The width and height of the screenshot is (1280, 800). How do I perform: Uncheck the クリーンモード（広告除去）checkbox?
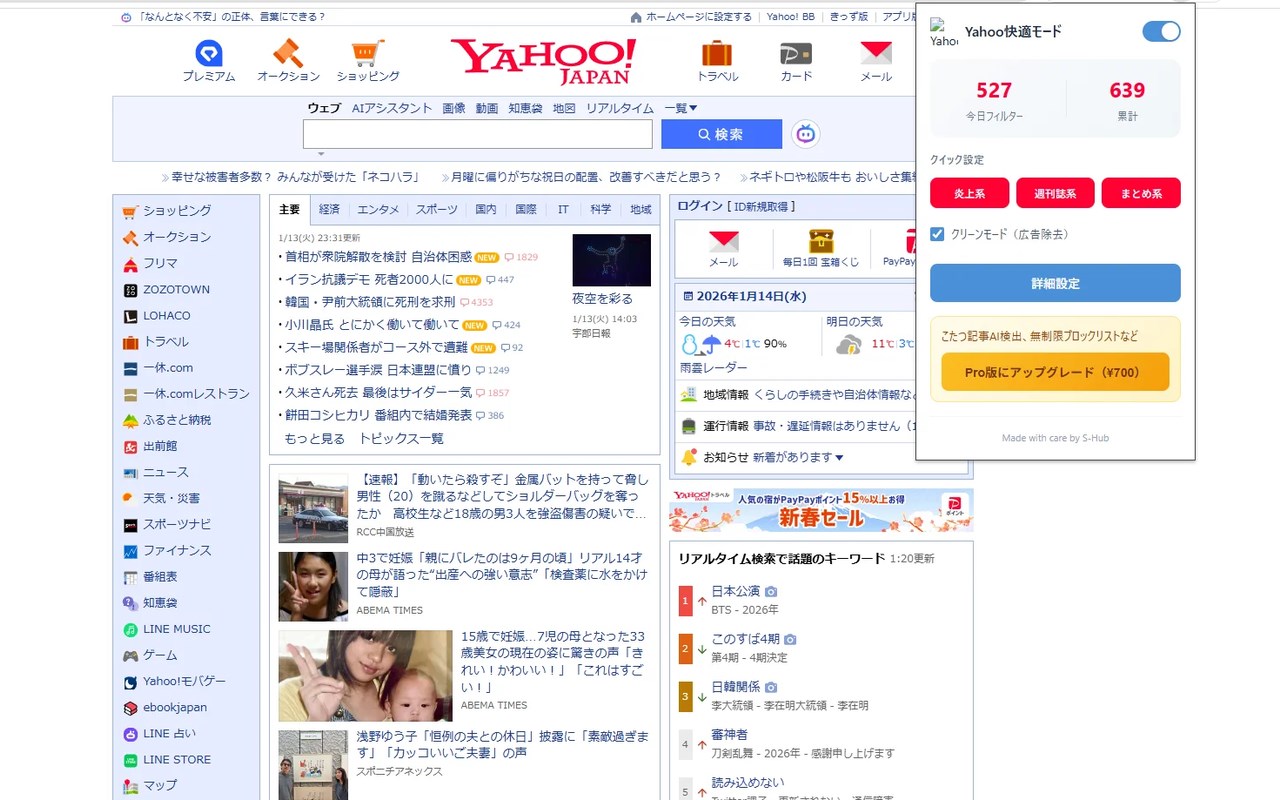[937, 234]
